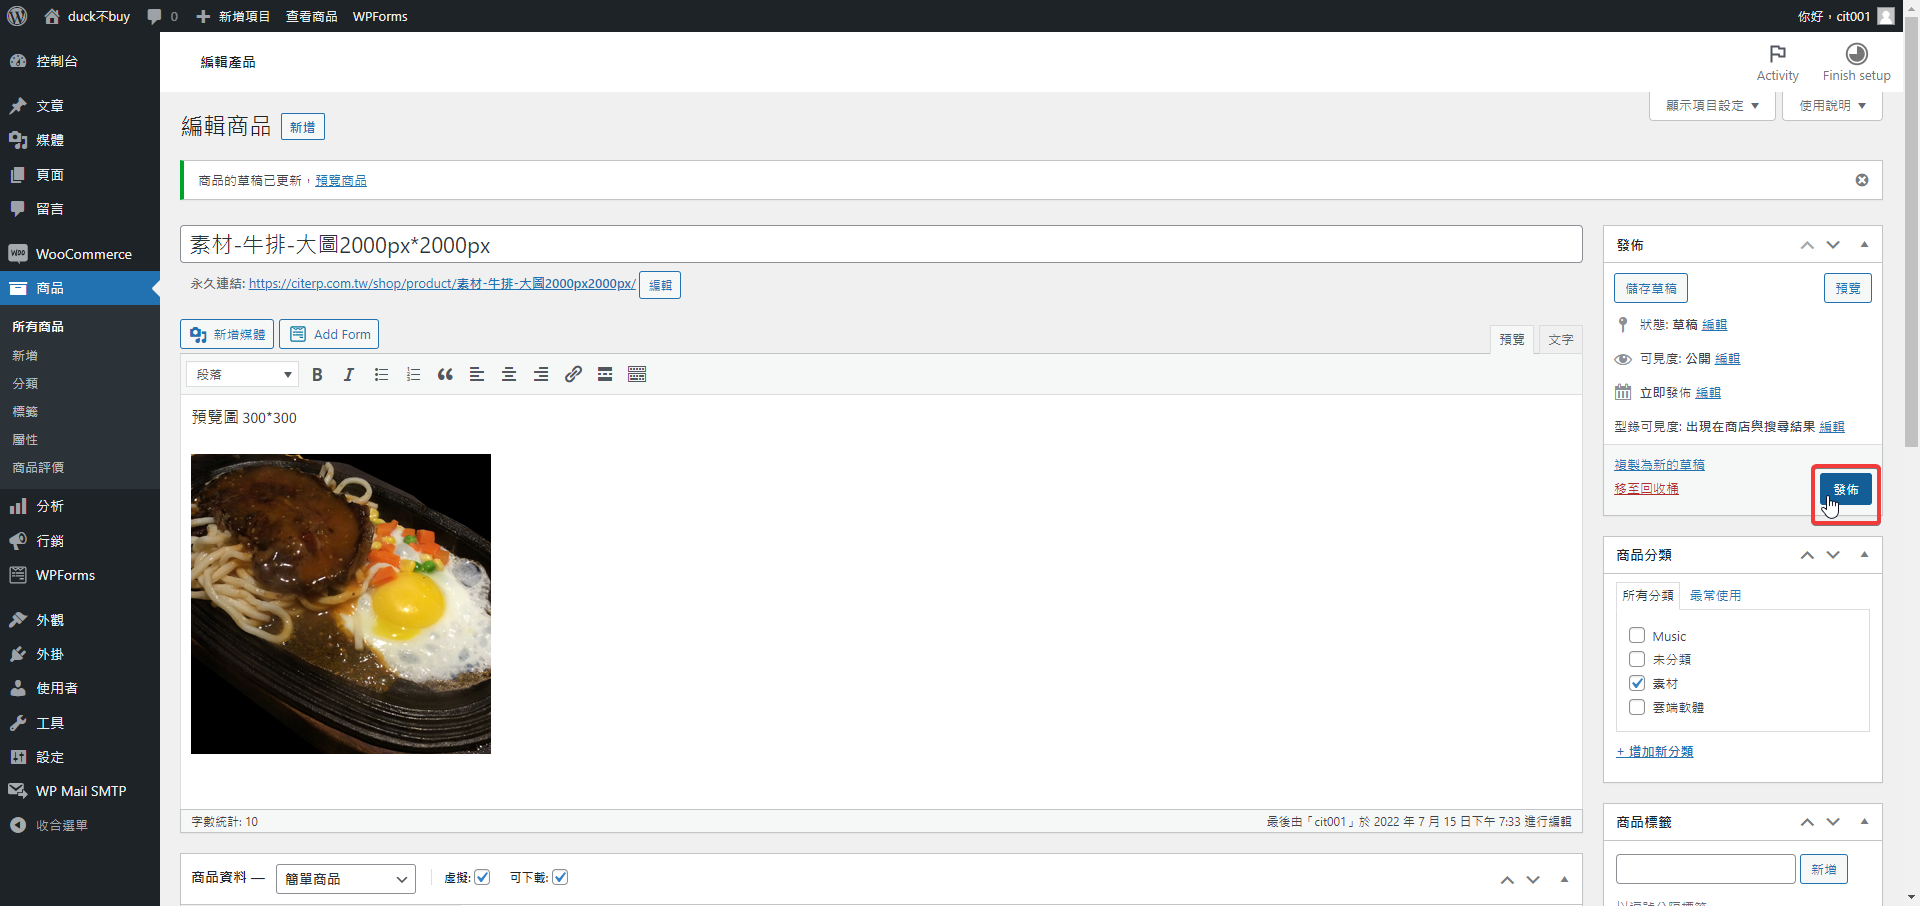
Task: Dismiss the draft updated notice
Action: pos(1861,180)
